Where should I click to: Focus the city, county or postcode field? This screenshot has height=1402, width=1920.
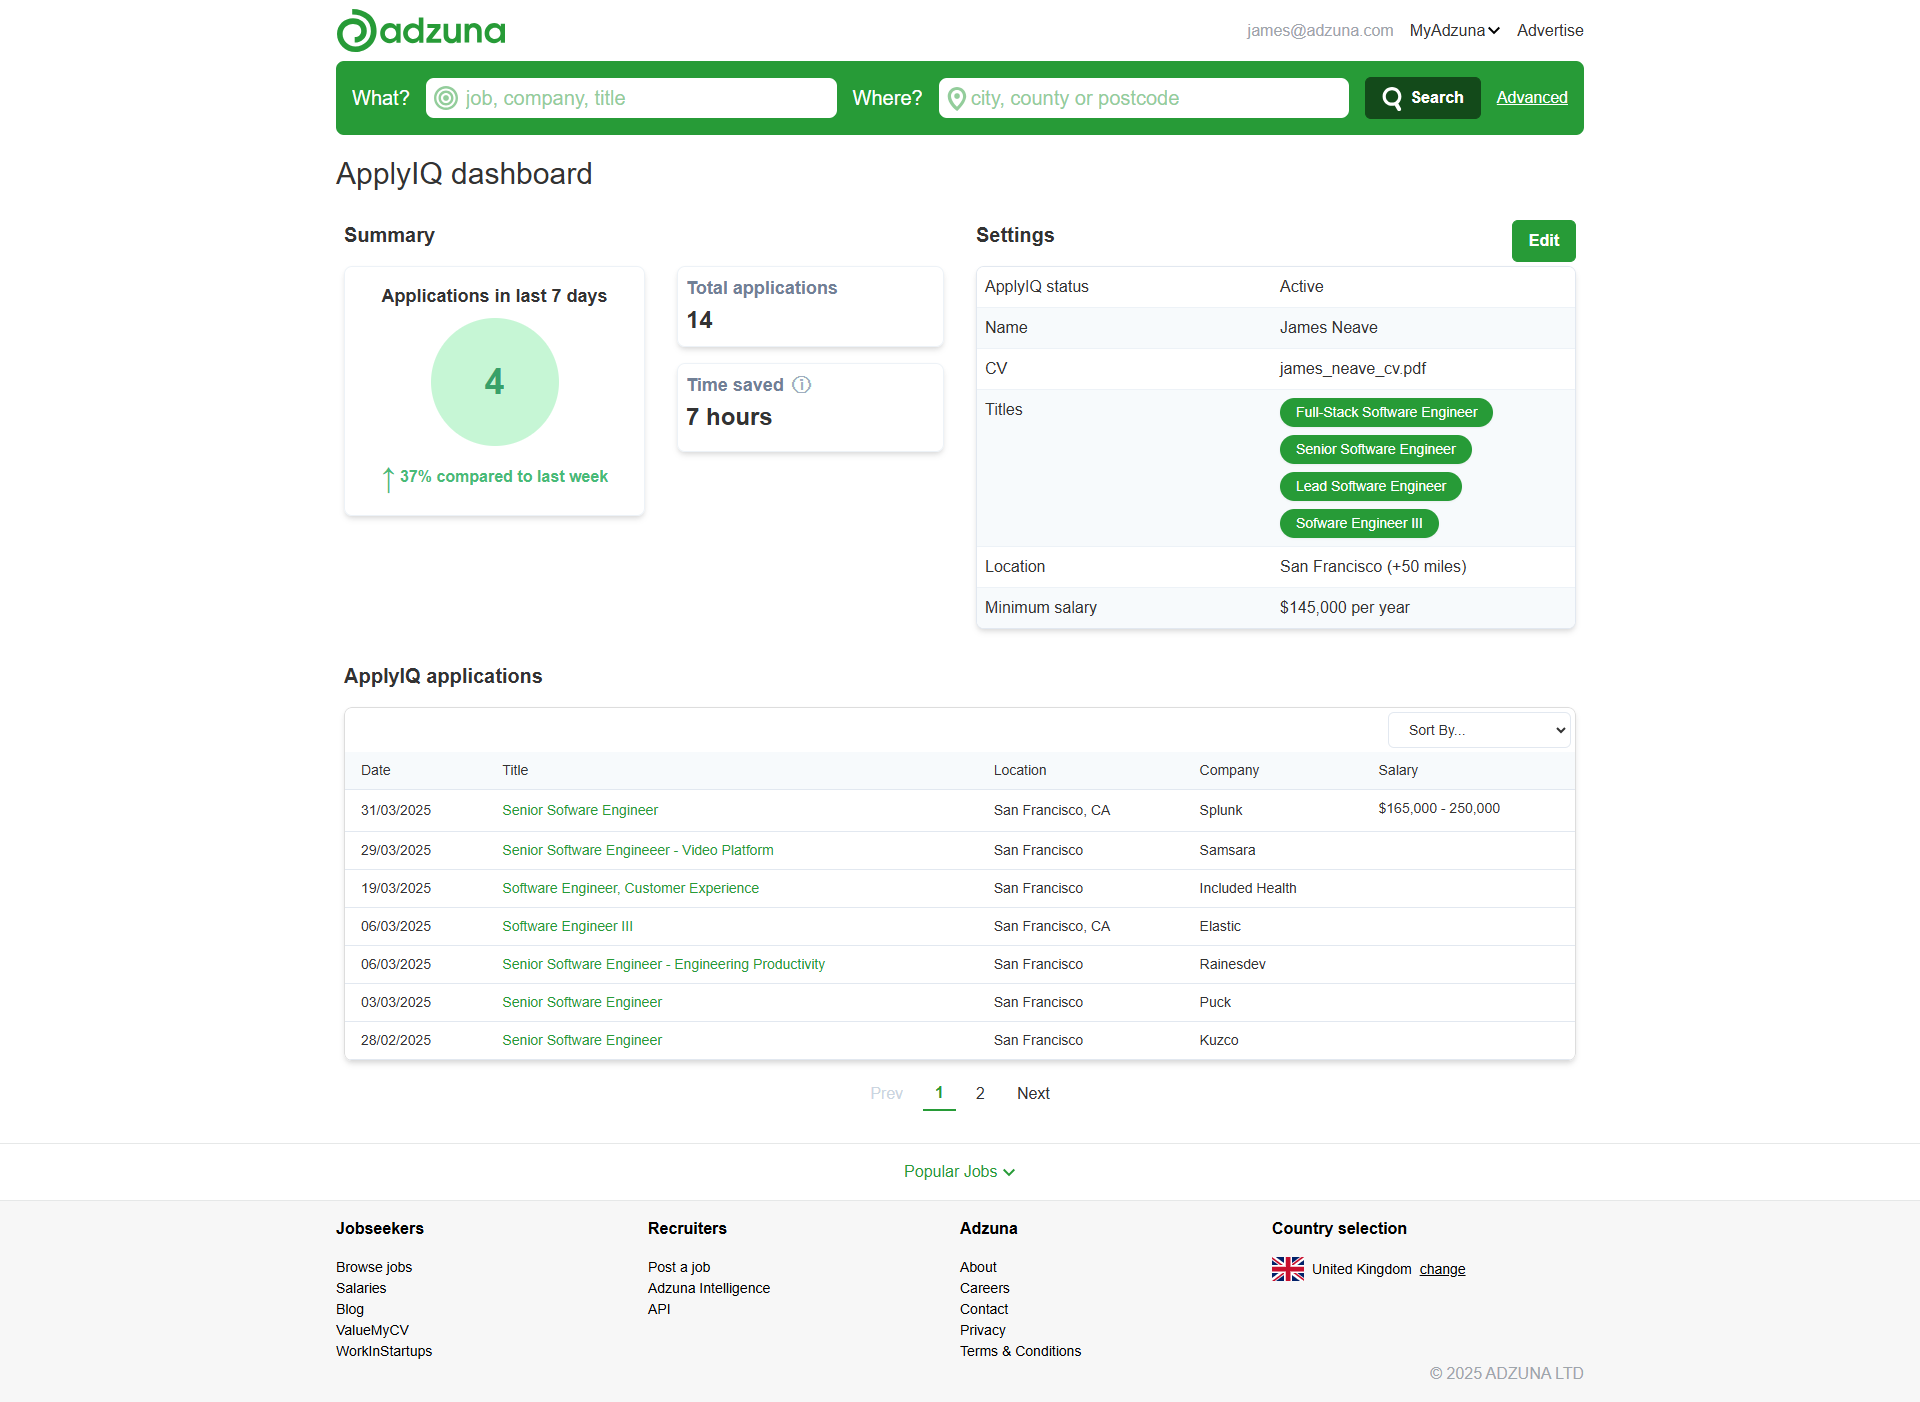pyautogui.click(x=1143, y=98)
